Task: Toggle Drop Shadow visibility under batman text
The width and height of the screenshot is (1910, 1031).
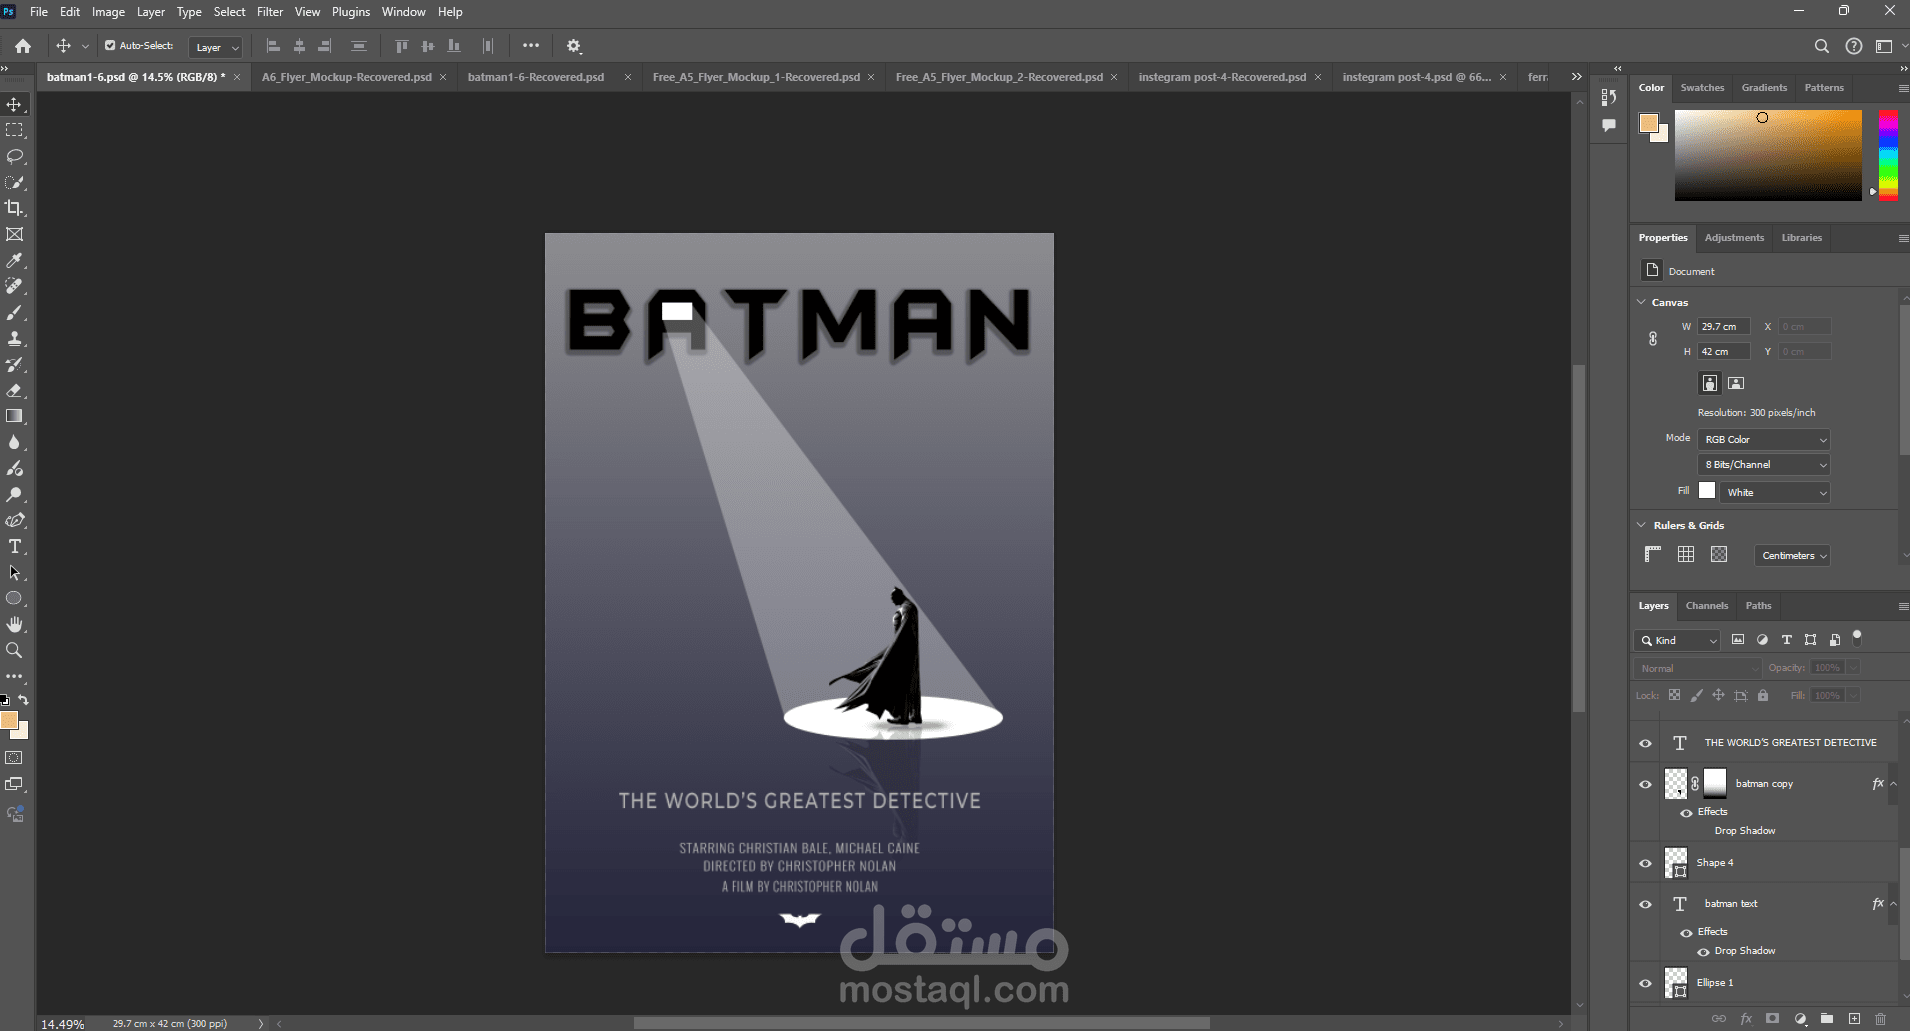Action: pos(1703,952)
